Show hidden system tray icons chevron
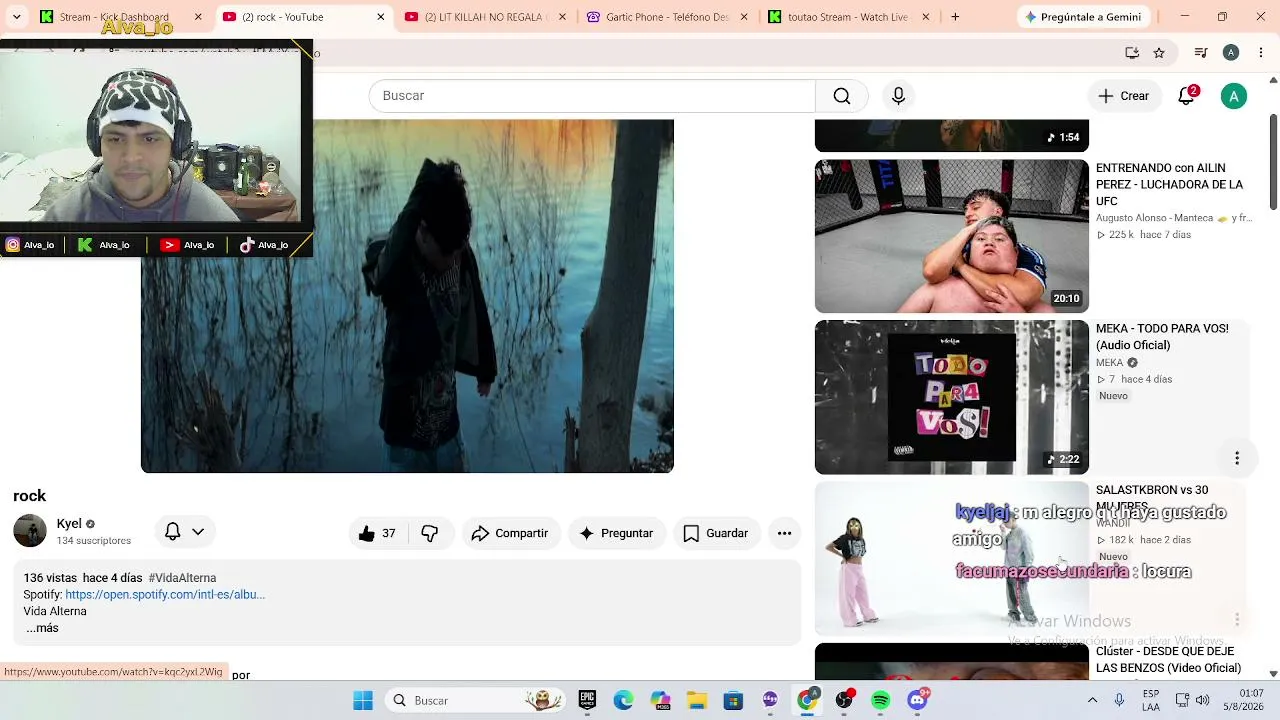 (x=1092, y=701)
